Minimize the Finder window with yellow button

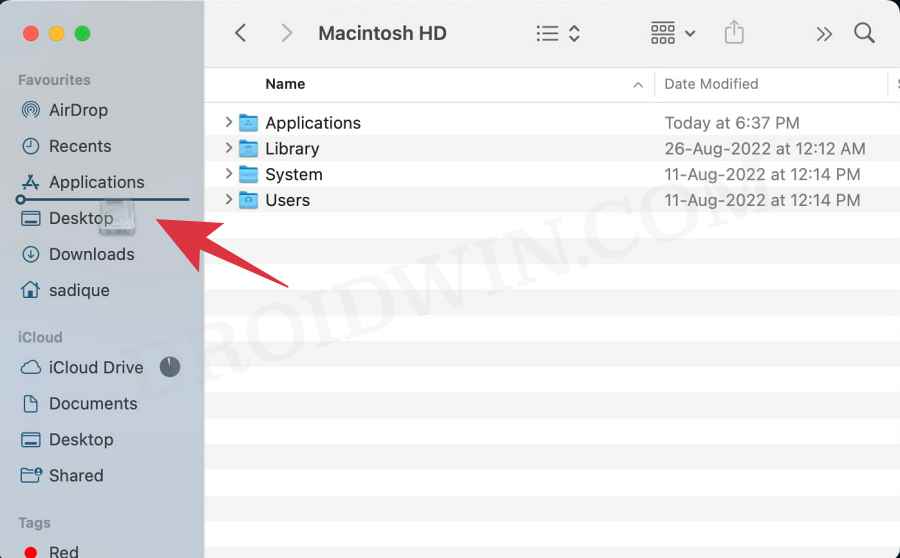click(x=56, y=33)
